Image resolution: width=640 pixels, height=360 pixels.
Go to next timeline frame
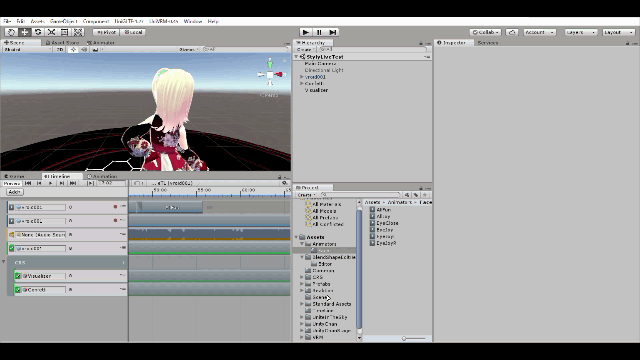62,183
